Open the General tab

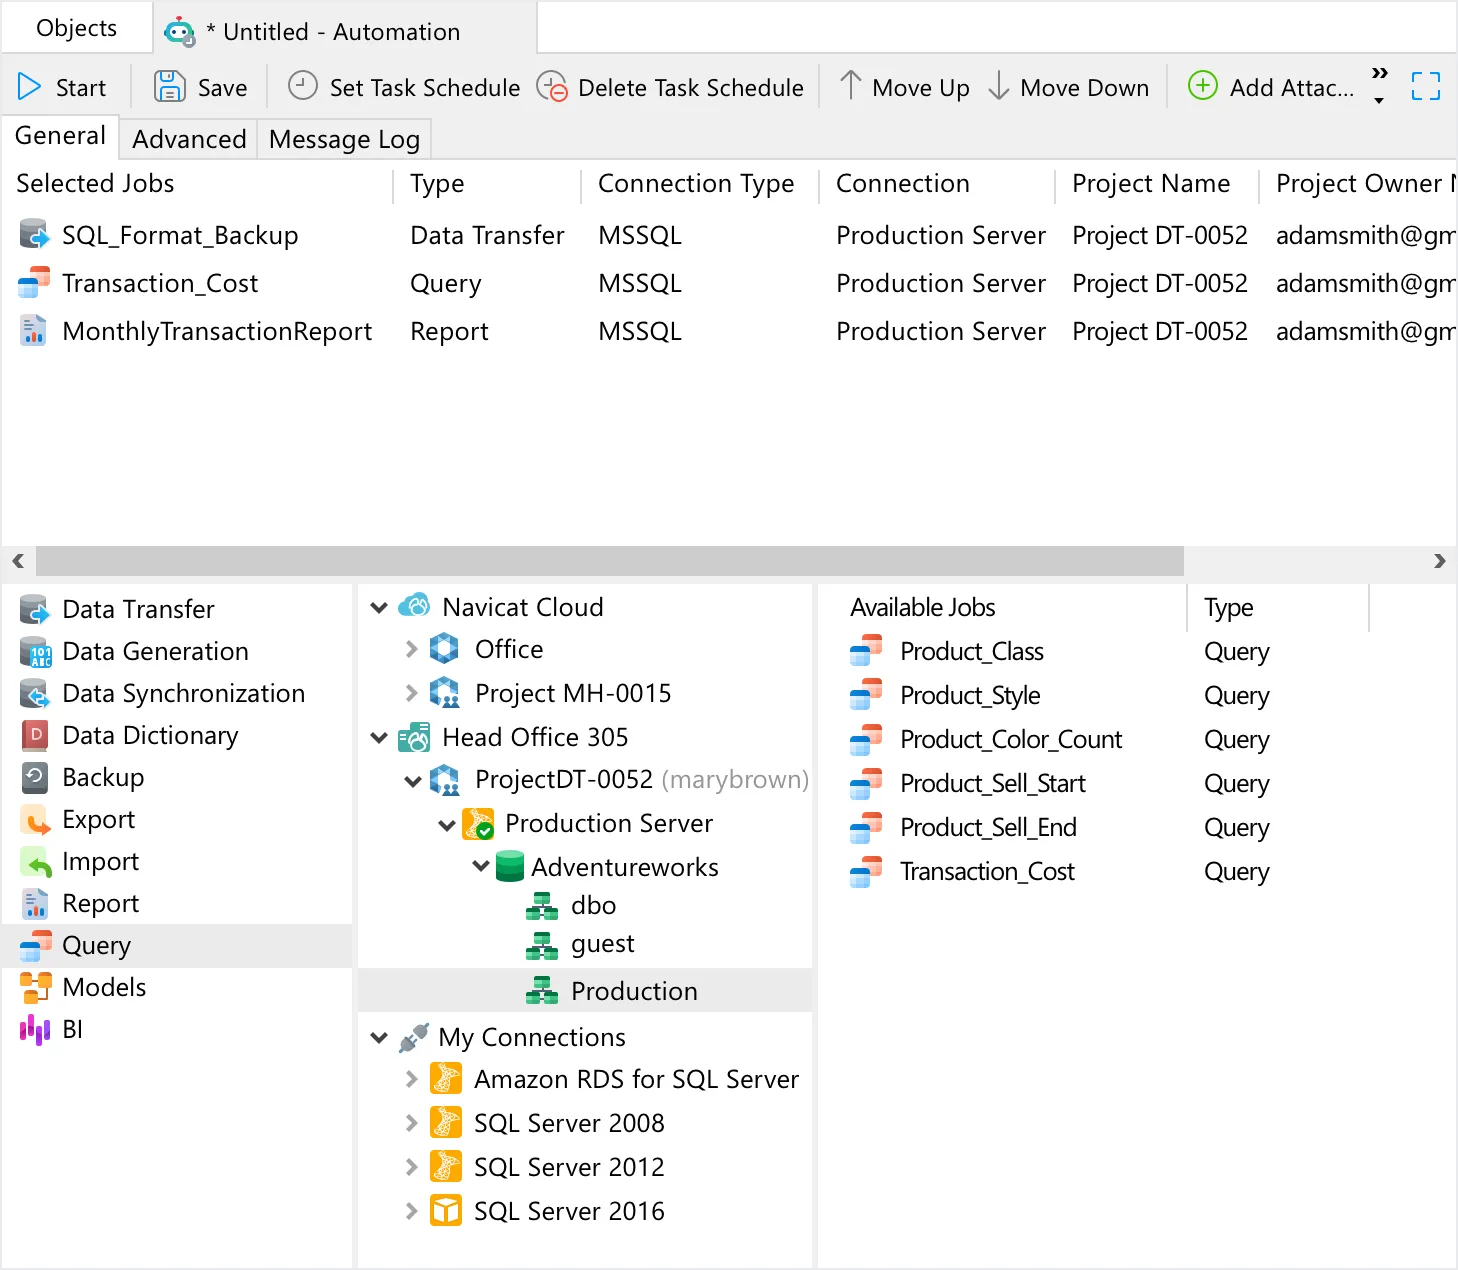tap(61, 136)
